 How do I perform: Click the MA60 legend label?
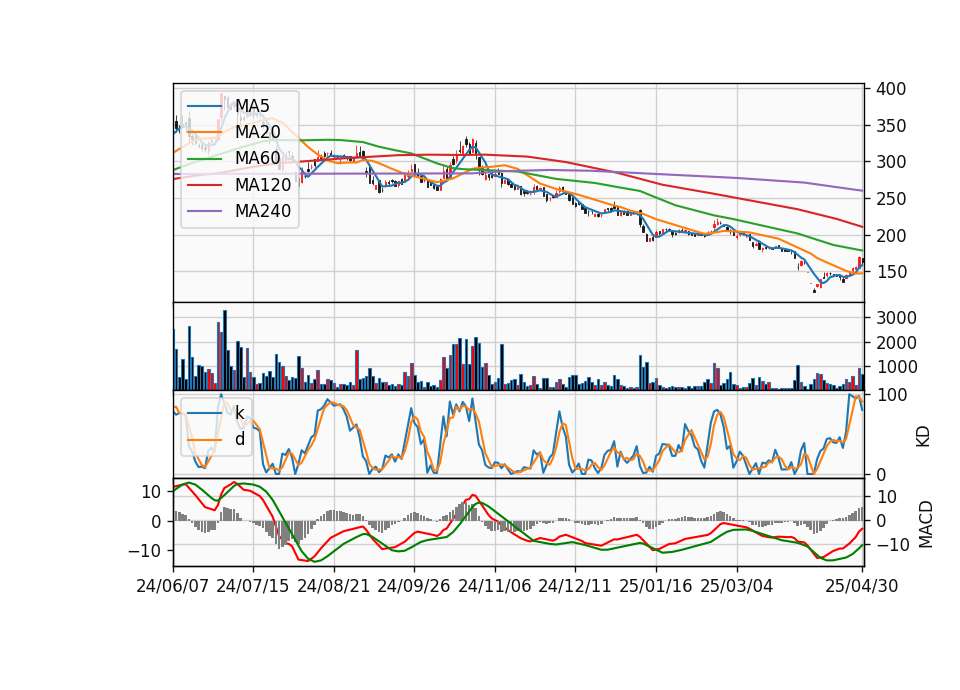coord(258,159)
